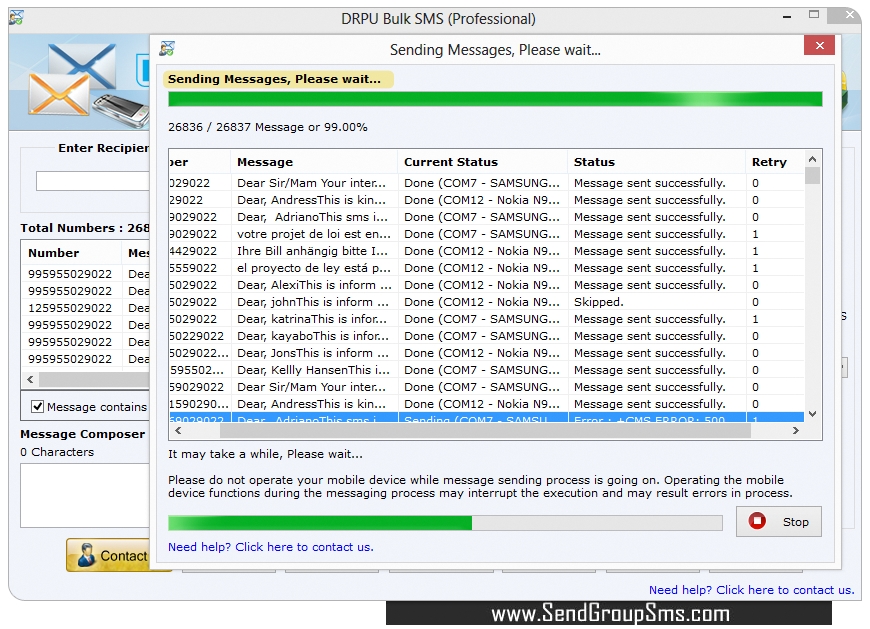Viewport: 870px width, 629px height.
Task: Click the bottom progress bar near Stop
Action: click(x=445, y=523)
